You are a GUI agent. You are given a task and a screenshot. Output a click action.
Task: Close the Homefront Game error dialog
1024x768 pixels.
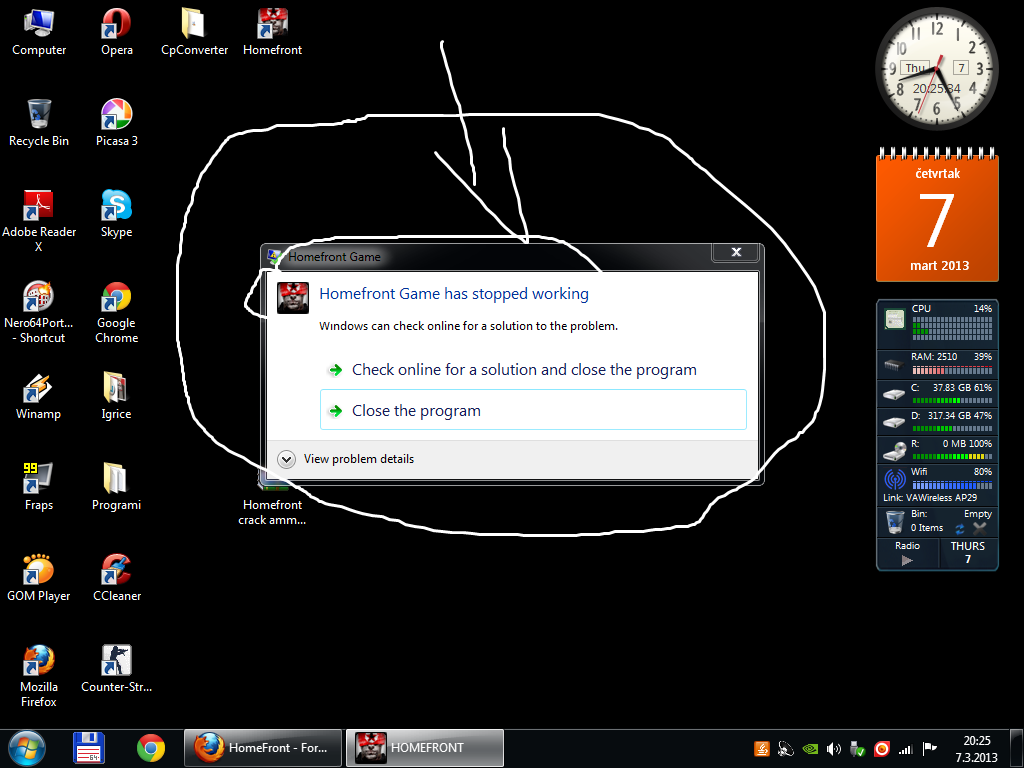[x=736, y=252]
